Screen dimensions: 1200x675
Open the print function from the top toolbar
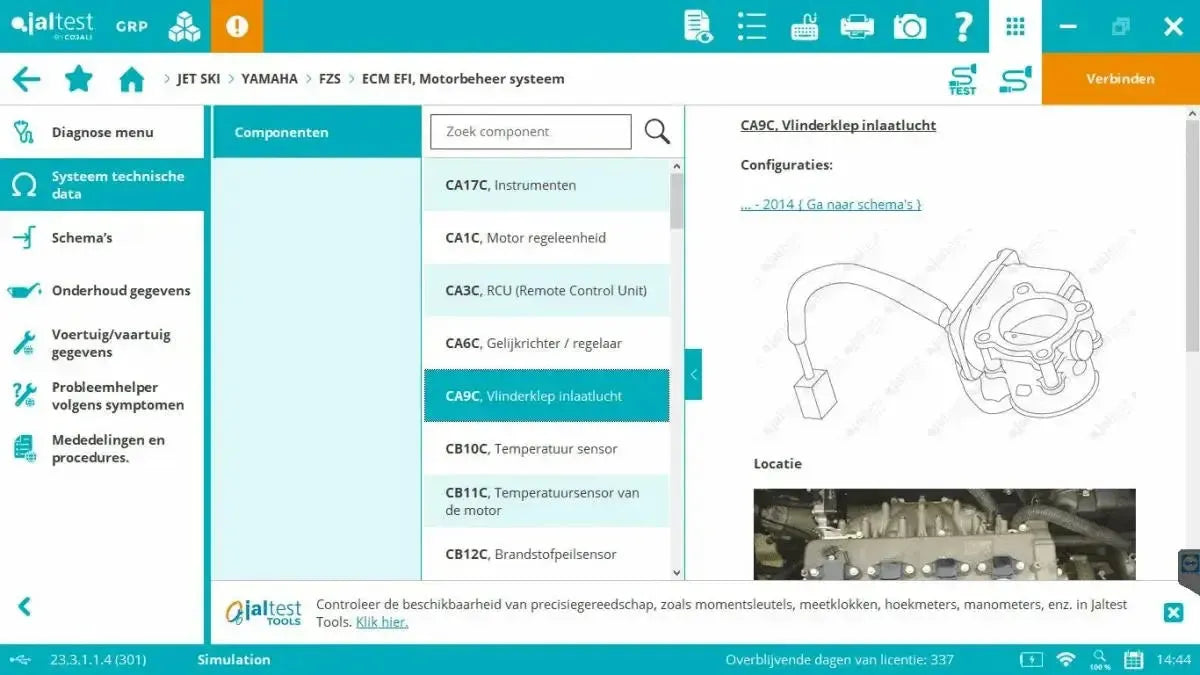coord(856,26)
